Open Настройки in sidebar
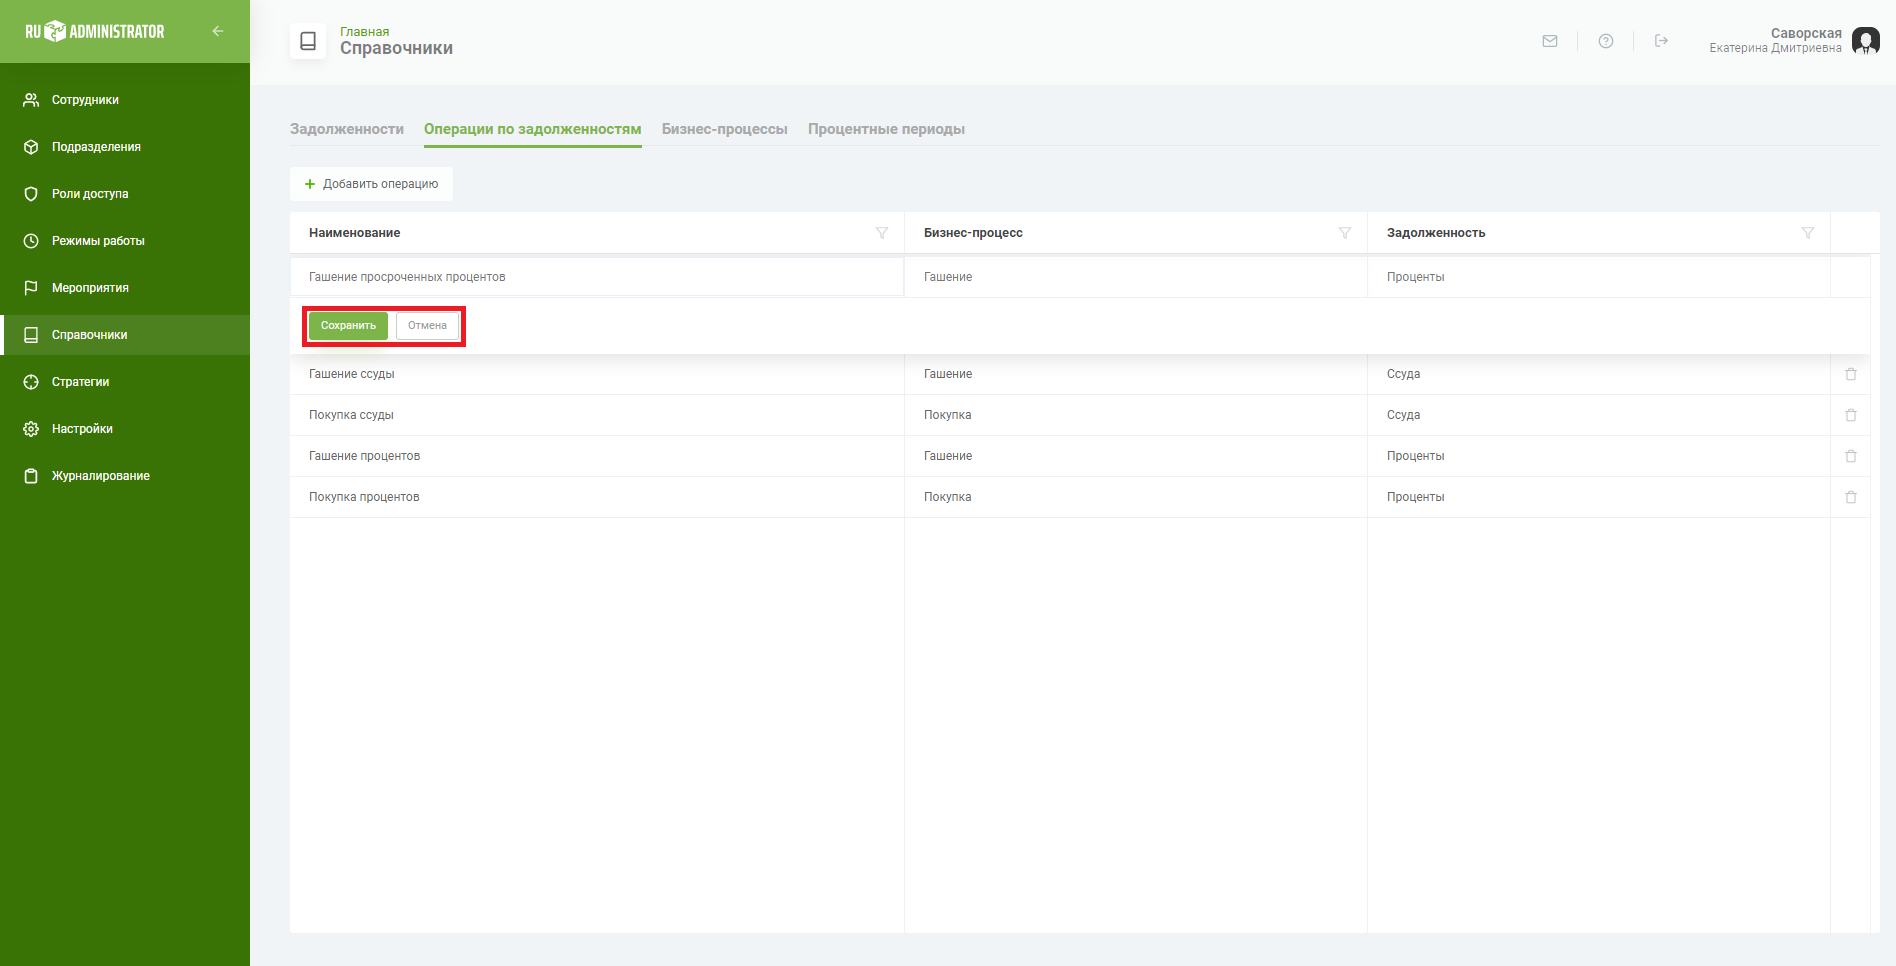 coord(125,429)
